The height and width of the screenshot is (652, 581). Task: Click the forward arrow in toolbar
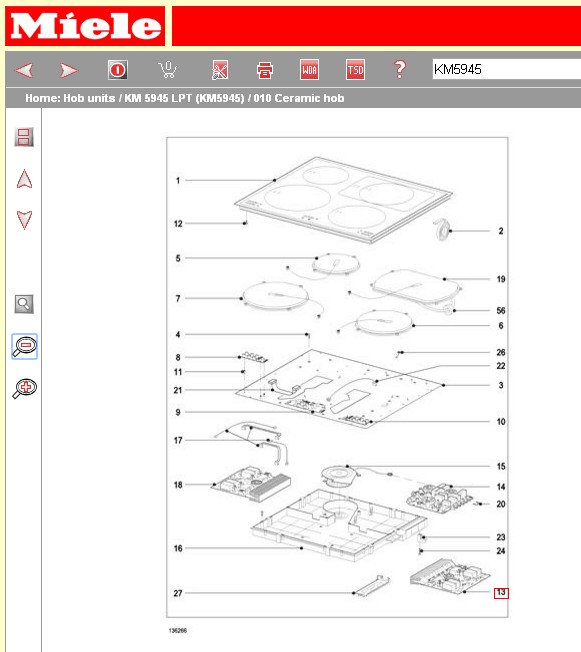point(69,70)
